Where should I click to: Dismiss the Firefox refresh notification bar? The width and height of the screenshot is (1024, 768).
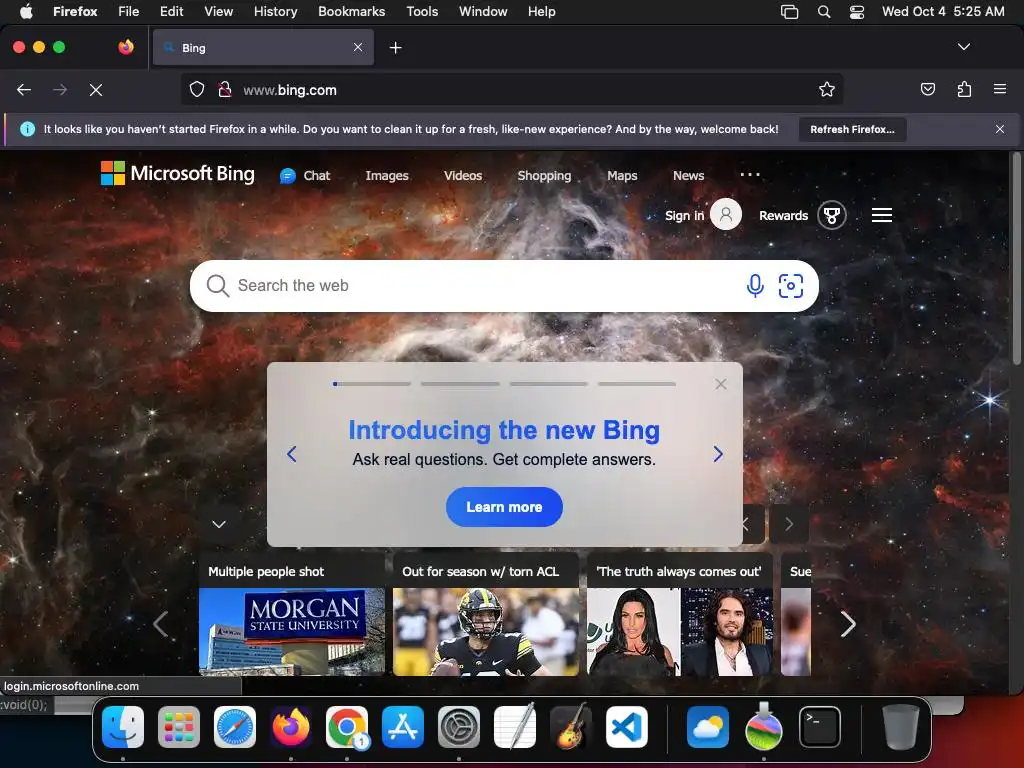1000,129
